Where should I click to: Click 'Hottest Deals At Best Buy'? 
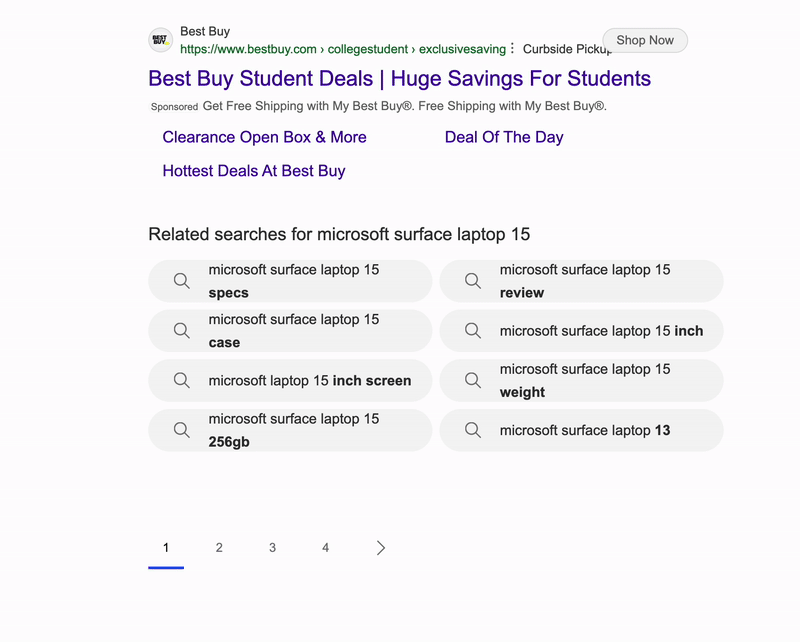(x=254, y=171)
